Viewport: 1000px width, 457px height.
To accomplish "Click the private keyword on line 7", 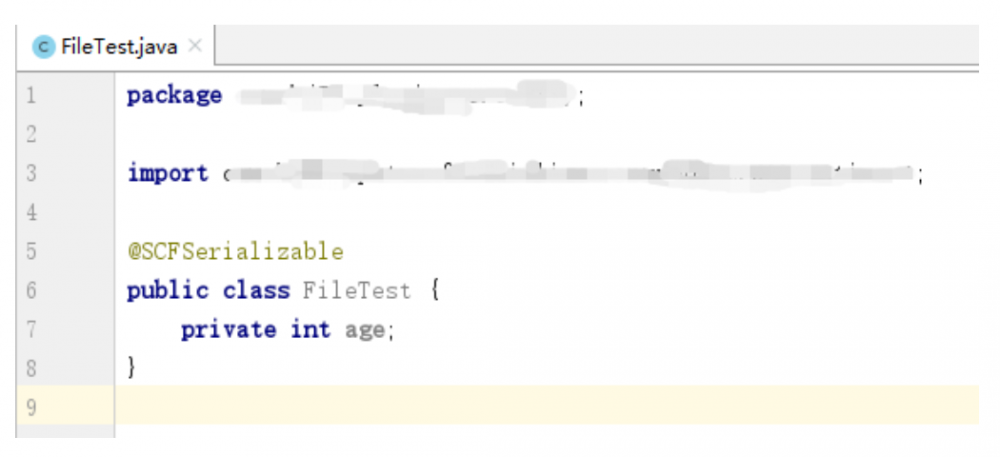I will (228, 329).
